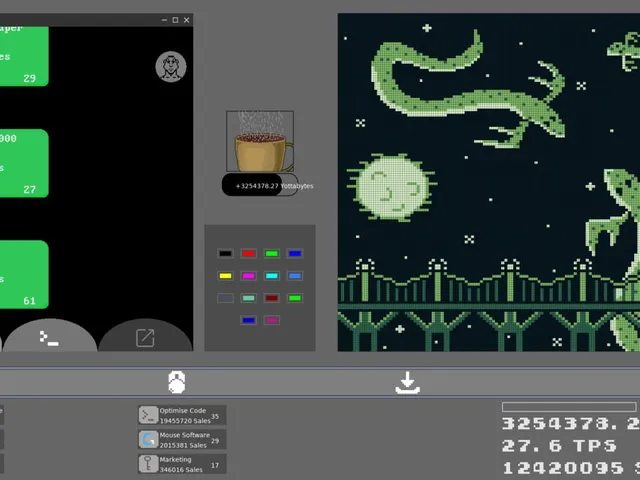Click the 3254378 counter readout
The image size is (640, 480).
(571, 424)
